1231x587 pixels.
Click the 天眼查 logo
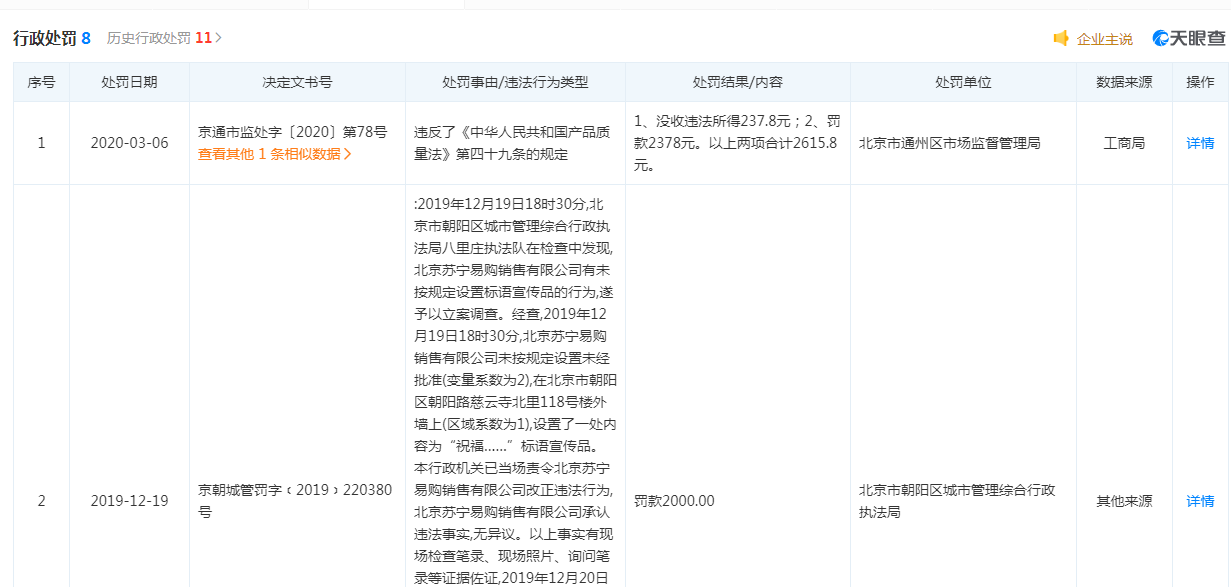[x=1188, y=38]
